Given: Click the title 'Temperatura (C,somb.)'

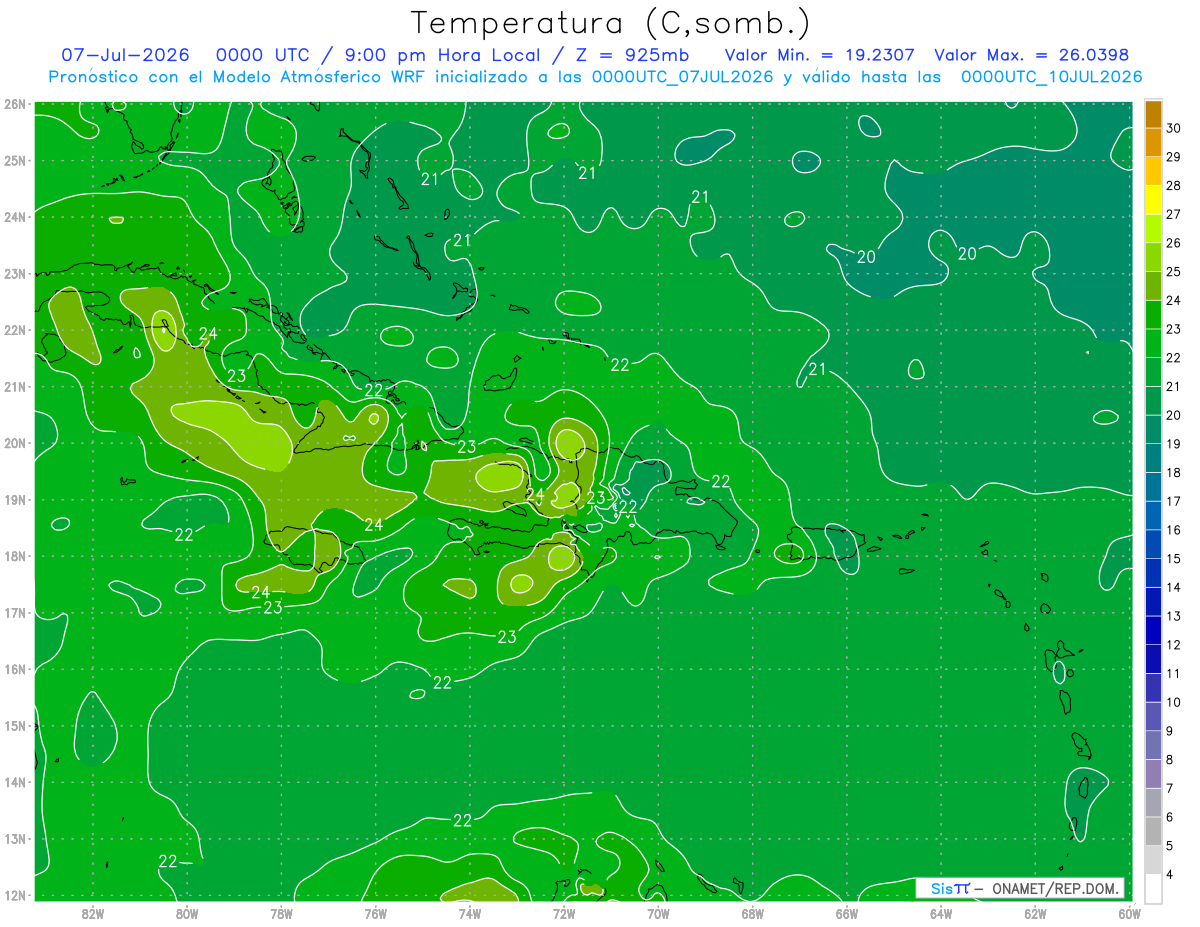Looking at the screenshot, I should tap(611, 23).
